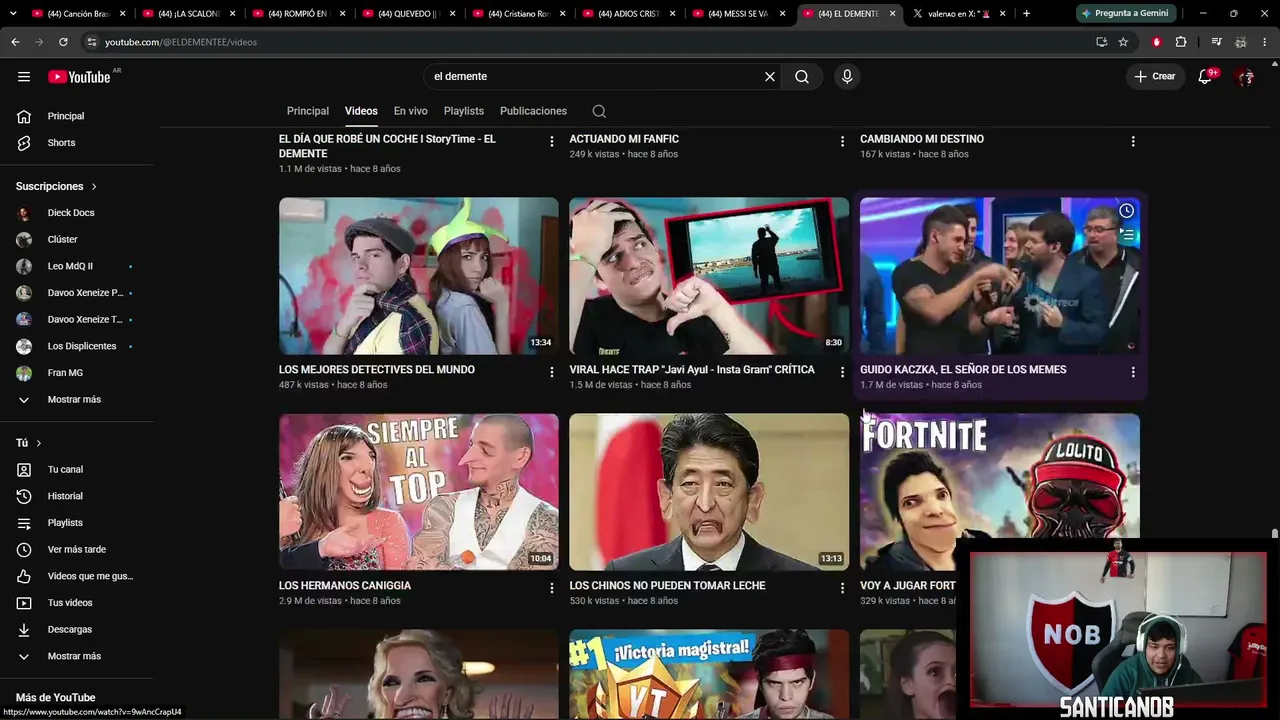
Task: Open options for VIRAL HACE TRAP video
Action: tap(842, 372)
